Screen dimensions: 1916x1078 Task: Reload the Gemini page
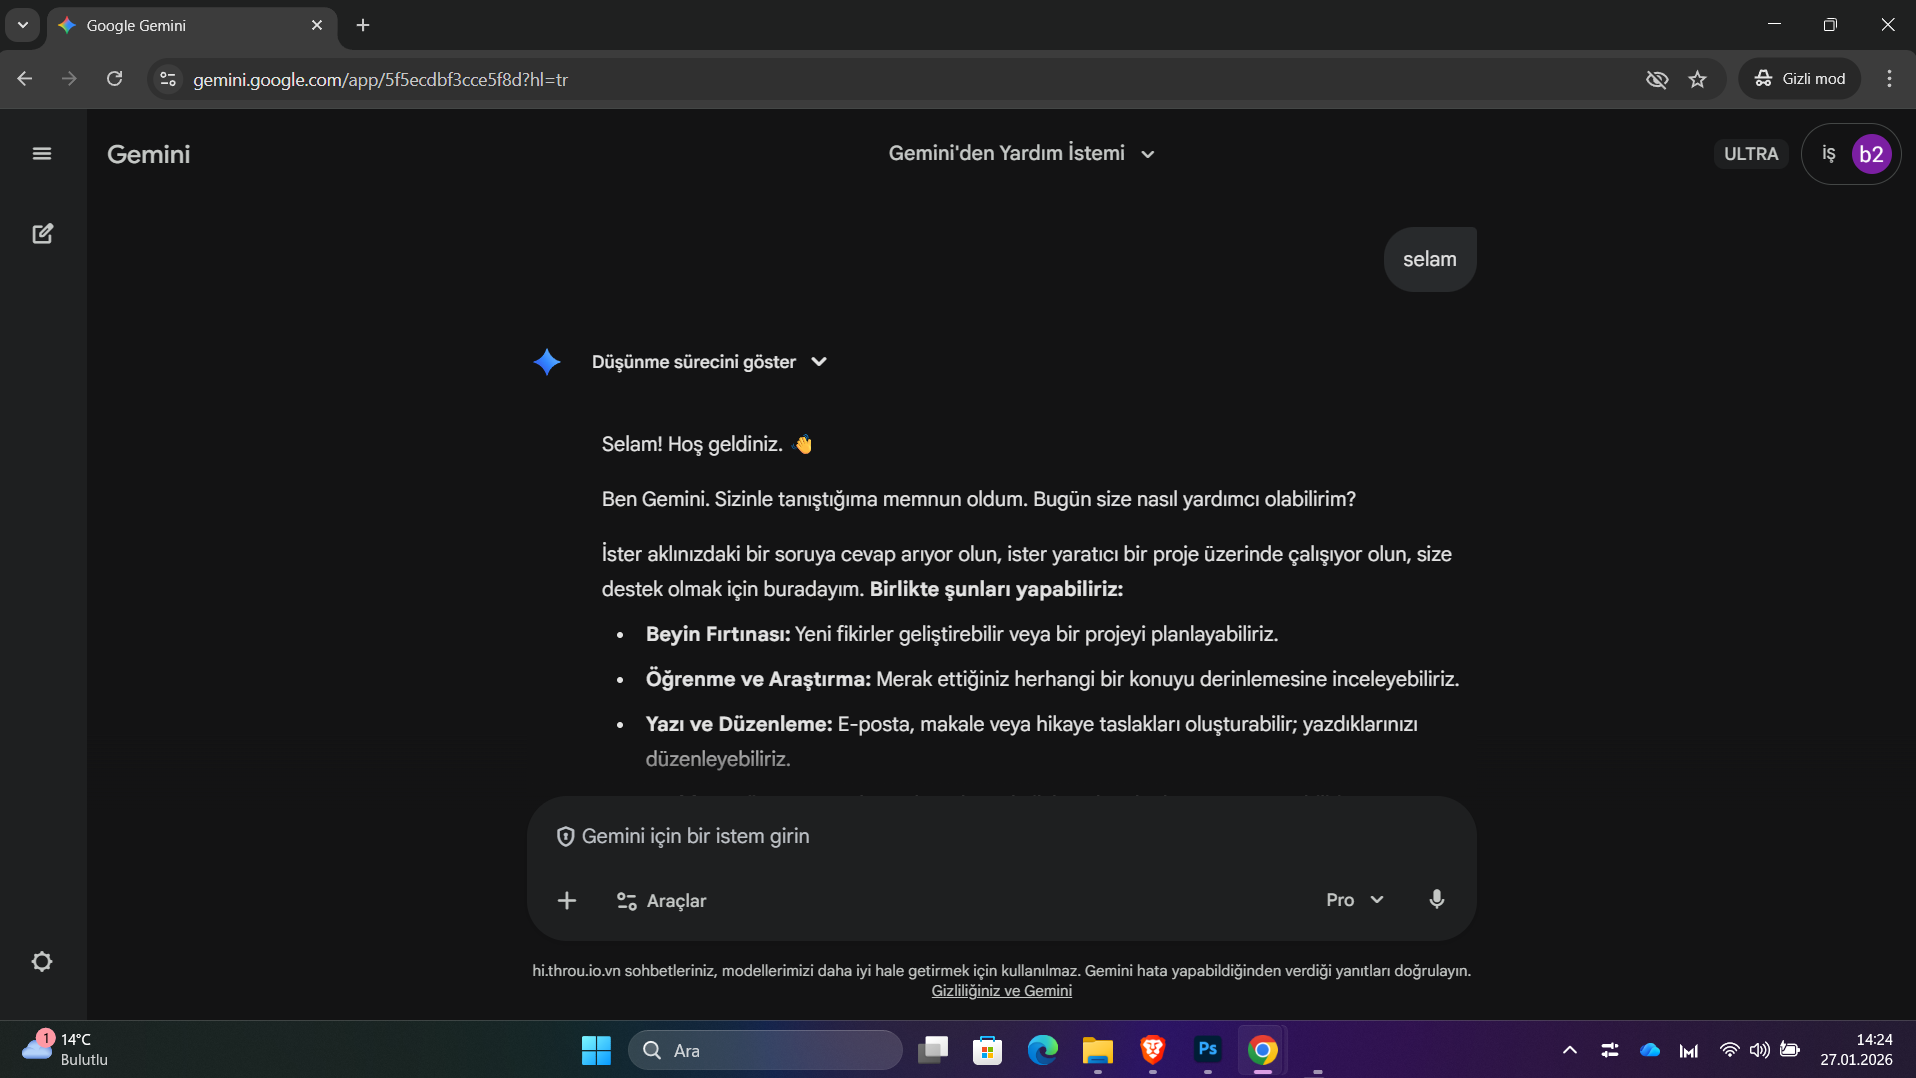(x=115, y=79)
